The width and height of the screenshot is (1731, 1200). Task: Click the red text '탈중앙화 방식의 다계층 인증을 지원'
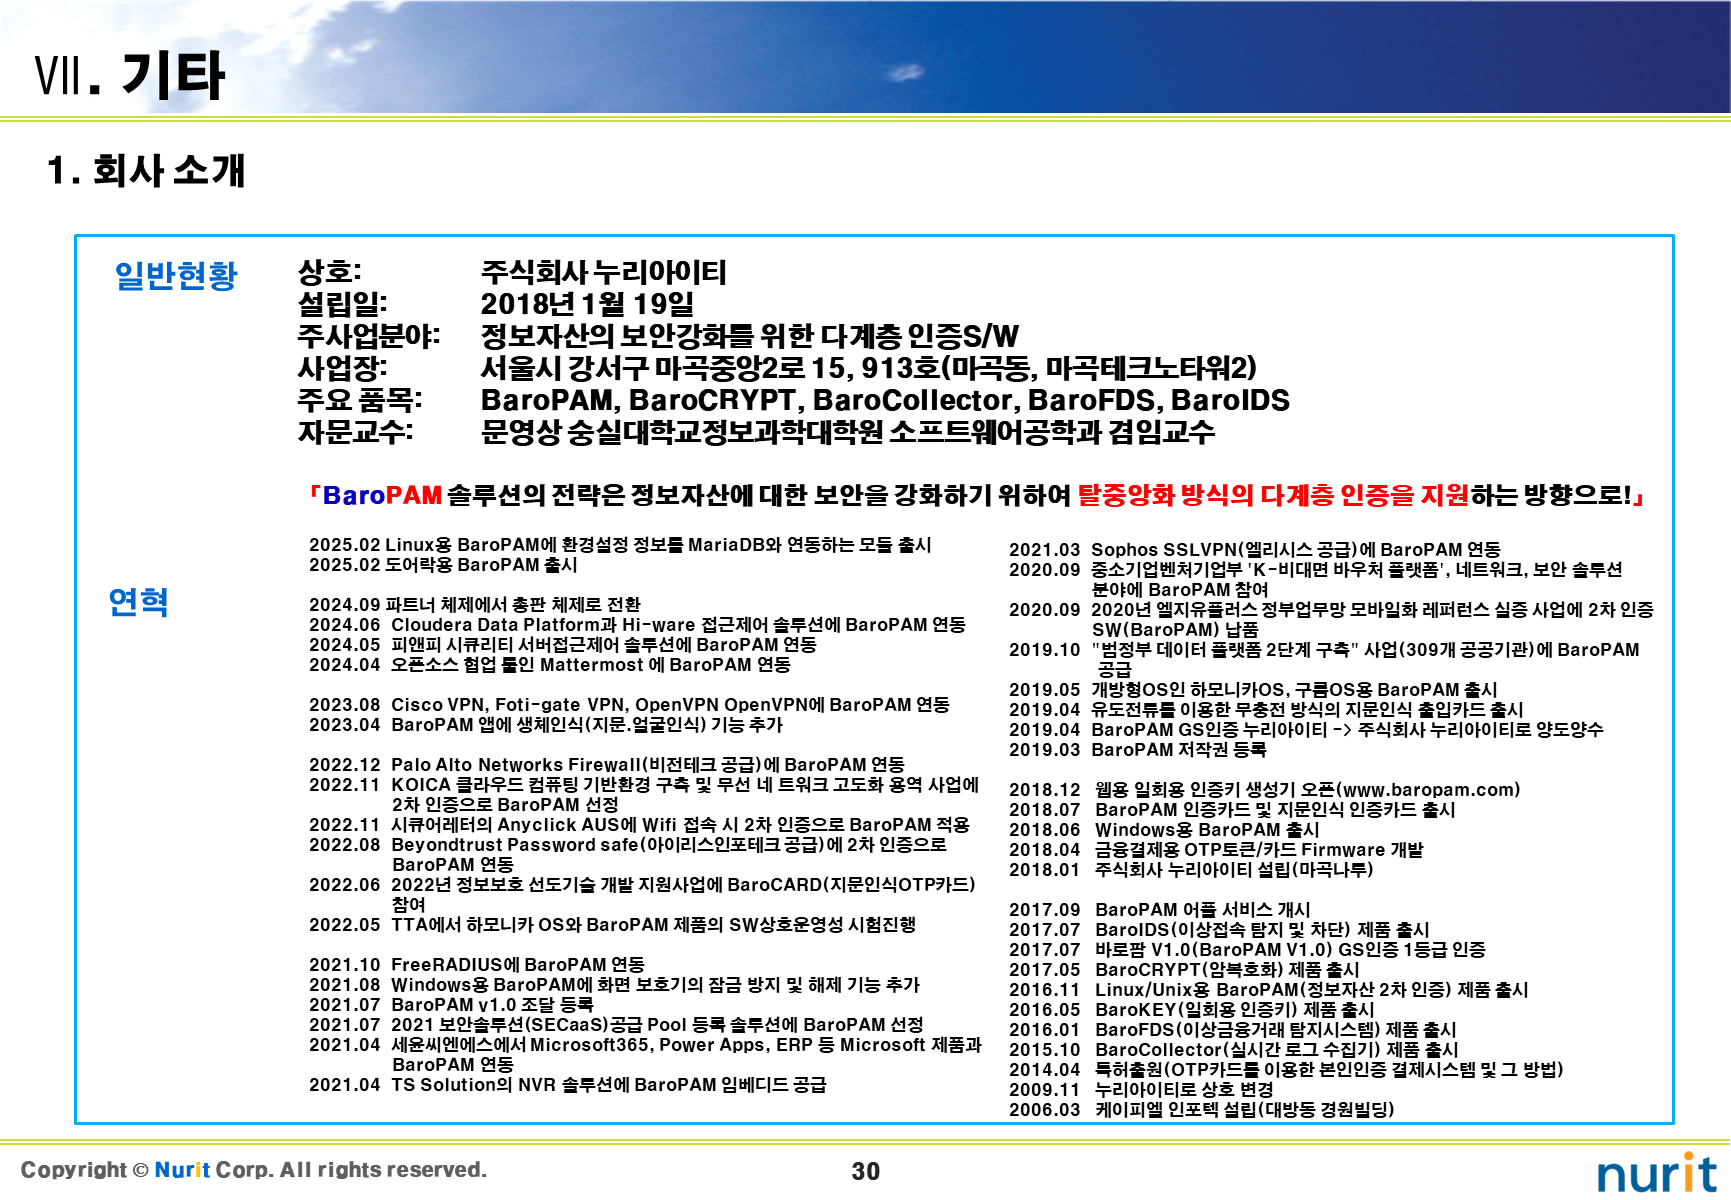(1273, 495)
